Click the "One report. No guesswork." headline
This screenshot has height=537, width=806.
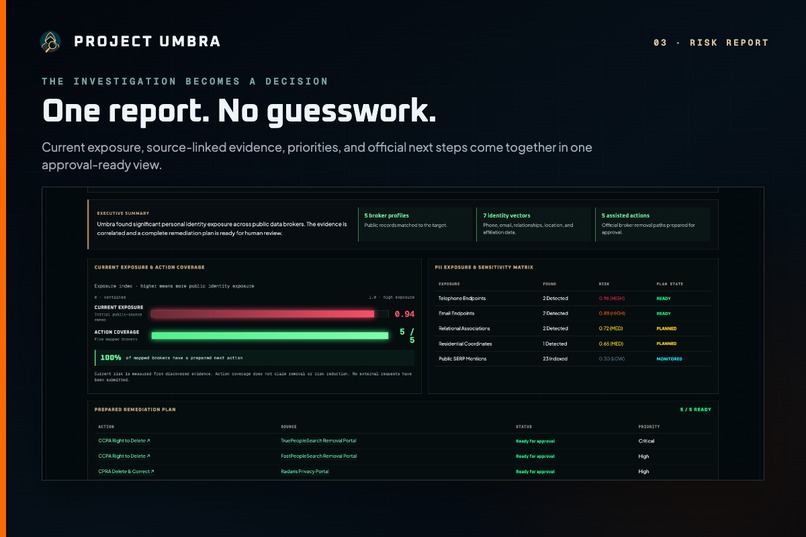pyautogui.click(x=239, y=111)
